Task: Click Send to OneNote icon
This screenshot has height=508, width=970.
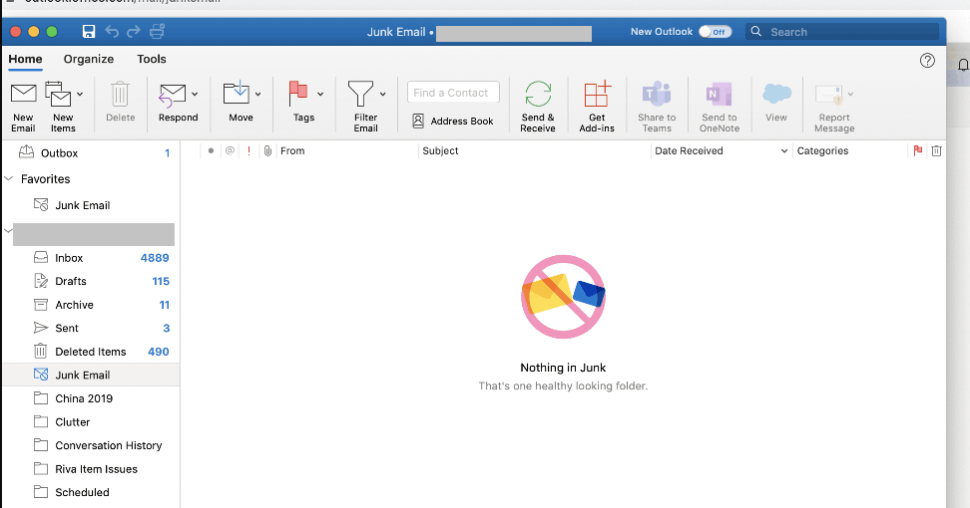Action: pos(719,94)
